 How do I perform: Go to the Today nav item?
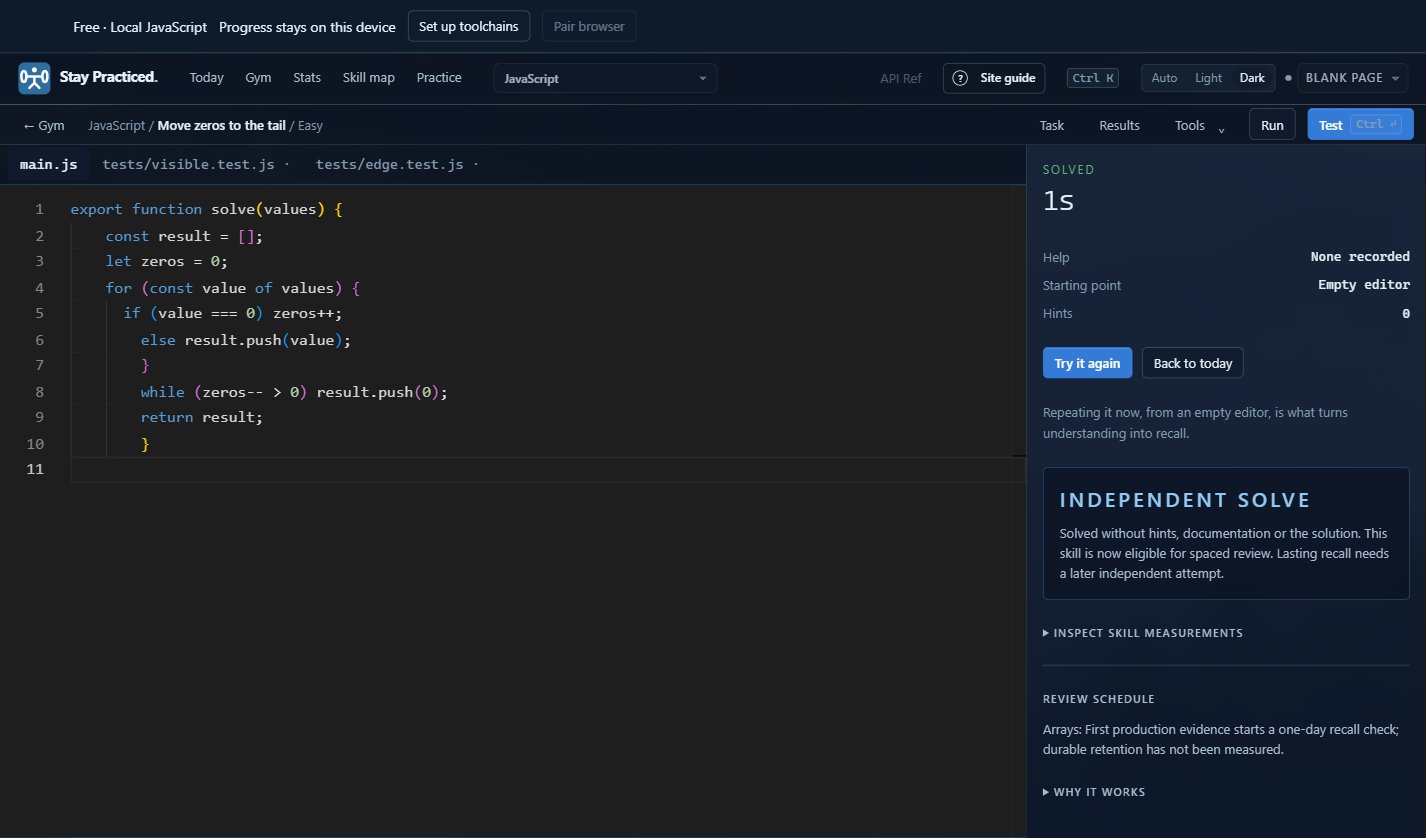click(207, 78)
